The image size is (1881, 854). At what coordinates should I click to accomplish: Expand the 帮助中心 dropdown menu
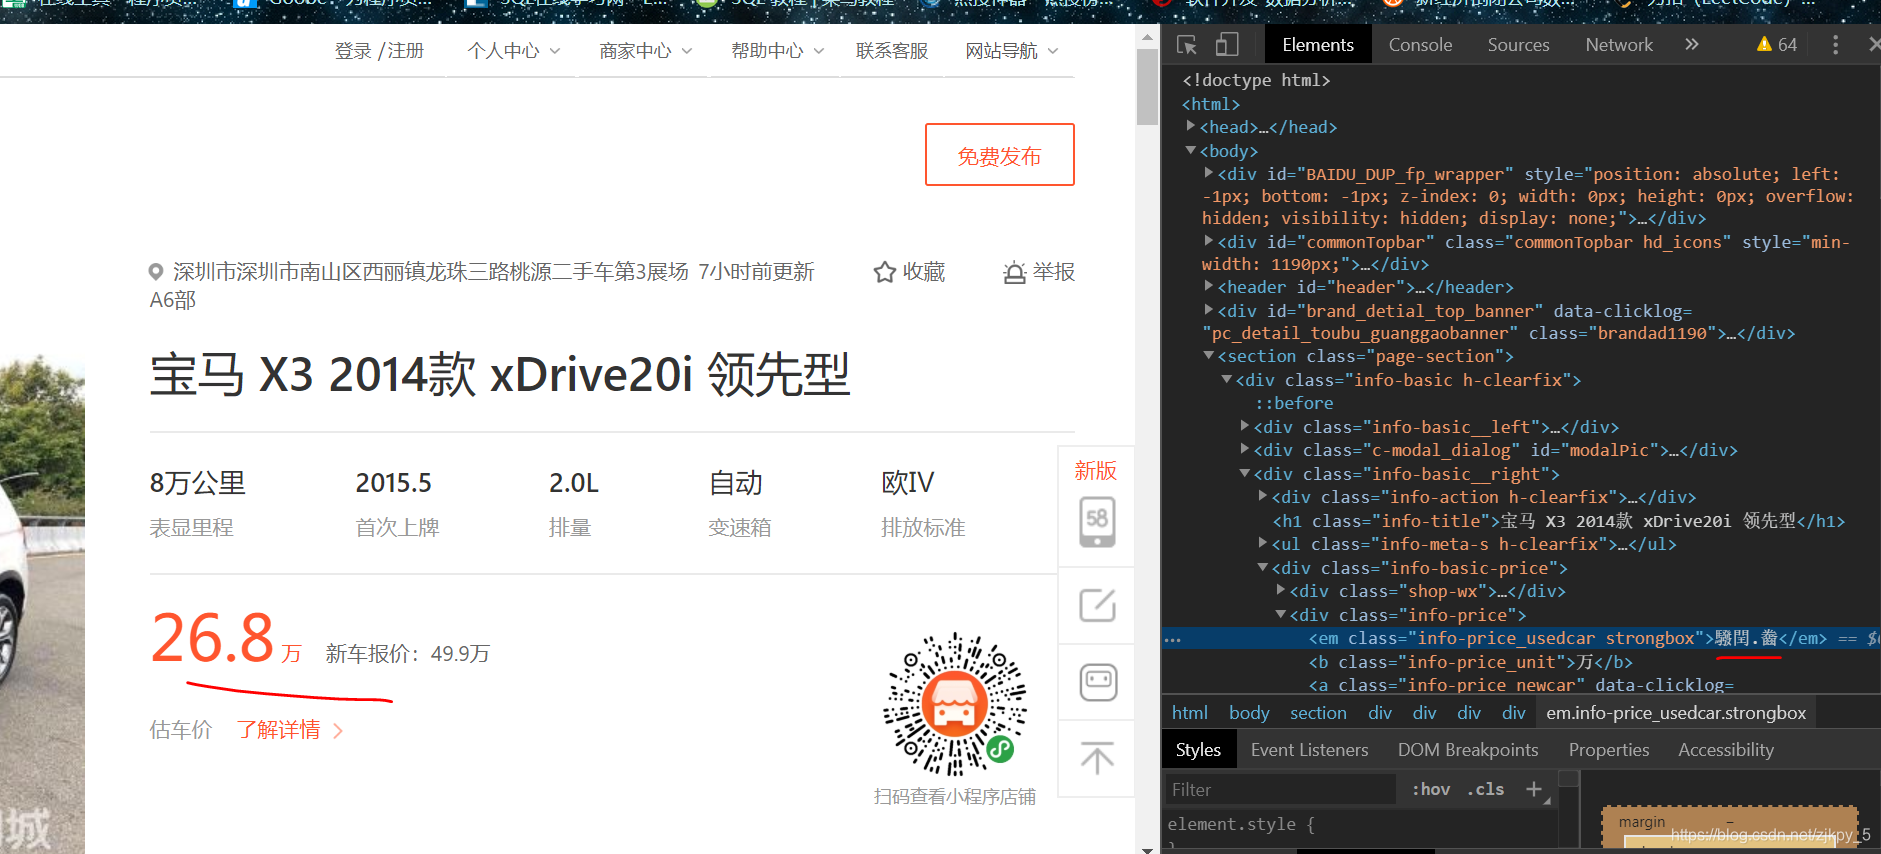pos(778,51)
